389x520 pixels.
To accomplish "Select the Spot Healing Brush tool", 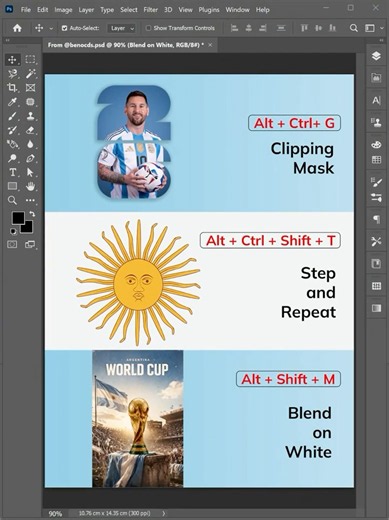I will point(30,102).
